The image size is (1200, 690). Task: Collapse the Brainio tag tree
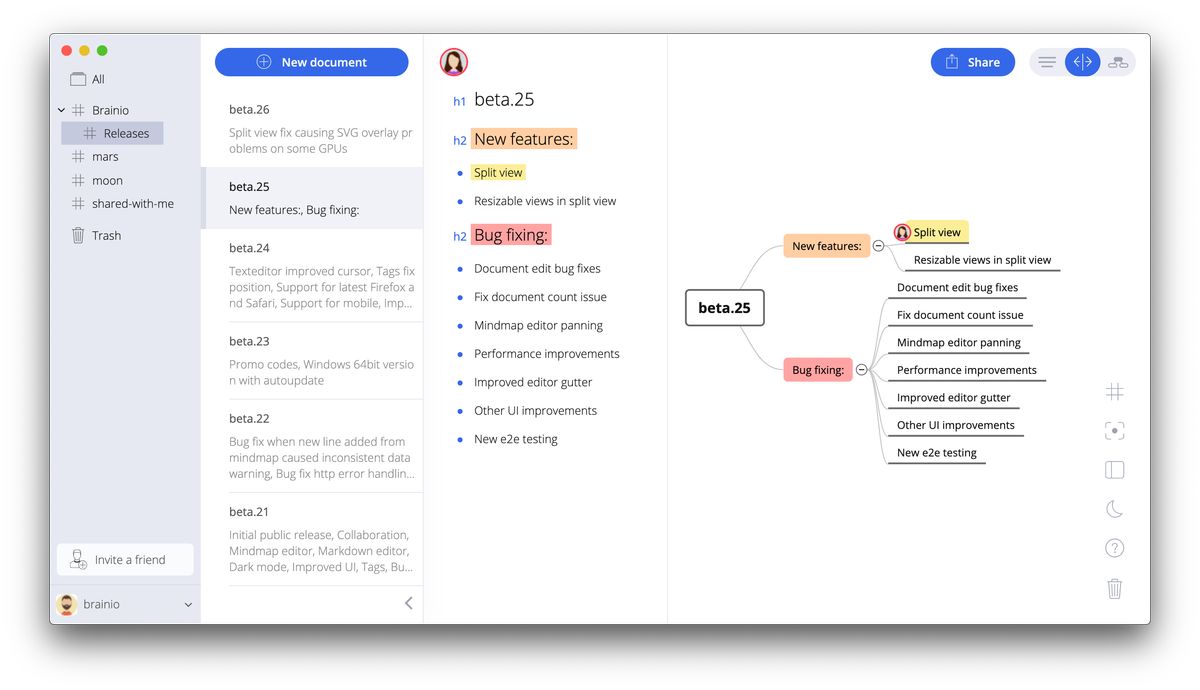point(62,110)
